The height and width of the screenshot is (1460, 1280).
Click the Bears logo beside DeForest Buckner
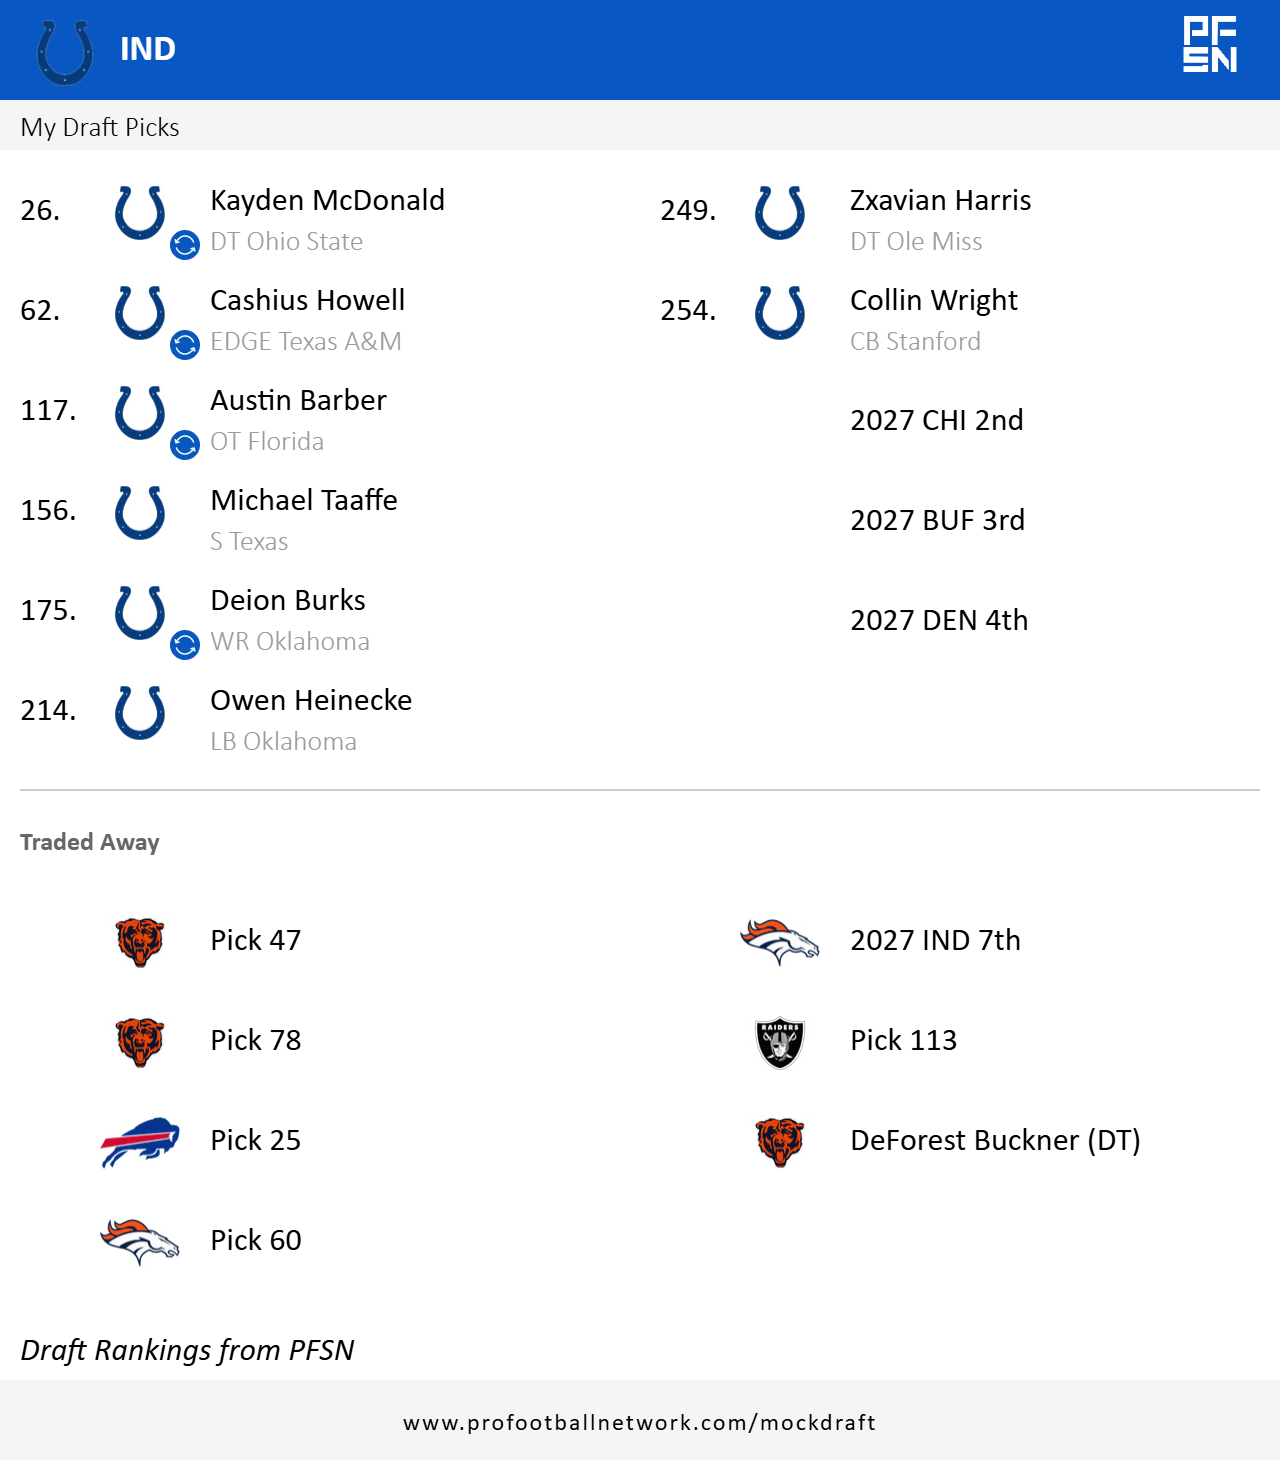point(780,1141)
